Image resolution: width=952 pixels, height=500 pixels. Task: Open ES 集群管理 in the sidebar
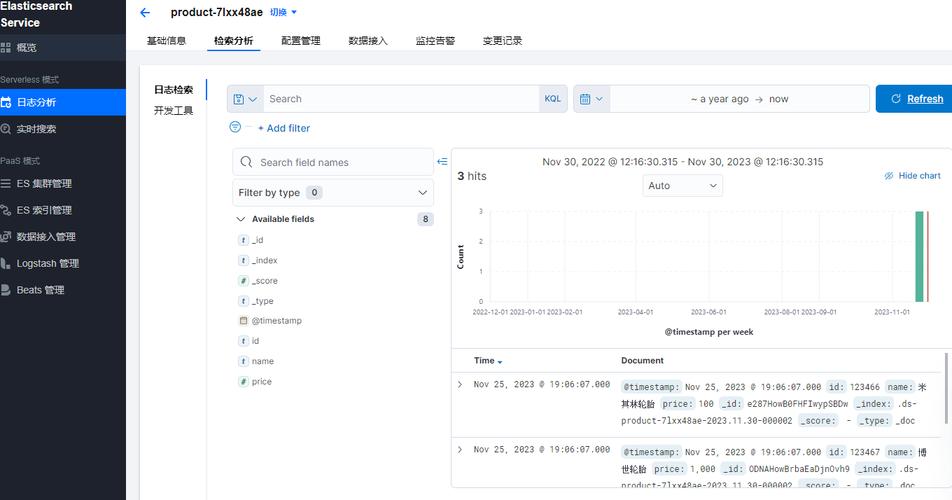point(63,183)
